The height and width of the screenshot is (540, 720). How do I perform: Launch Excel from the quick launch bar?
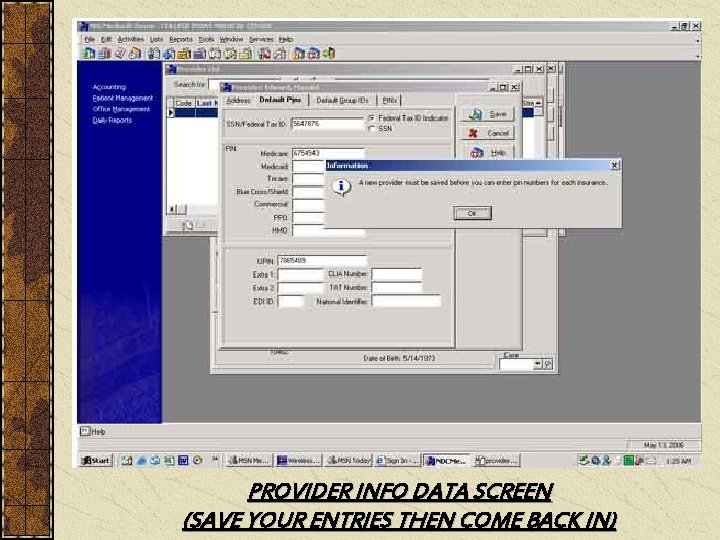[x=169, y=460]
